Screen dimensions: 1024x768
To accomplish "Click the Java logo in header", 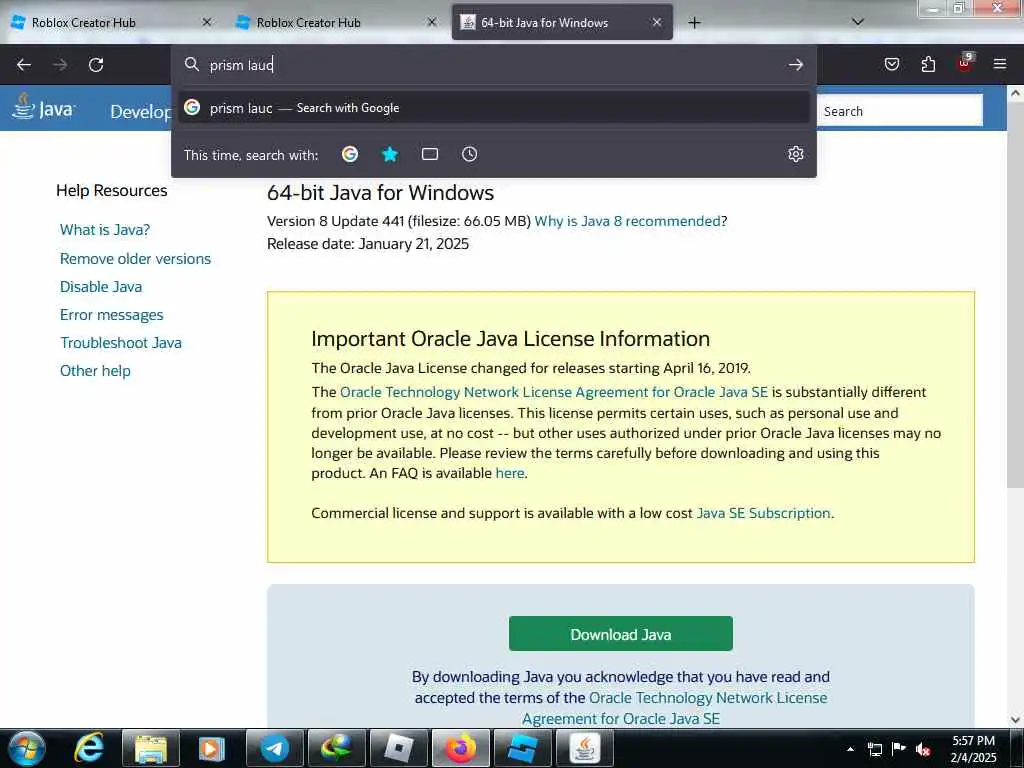I will pos(44,107).
